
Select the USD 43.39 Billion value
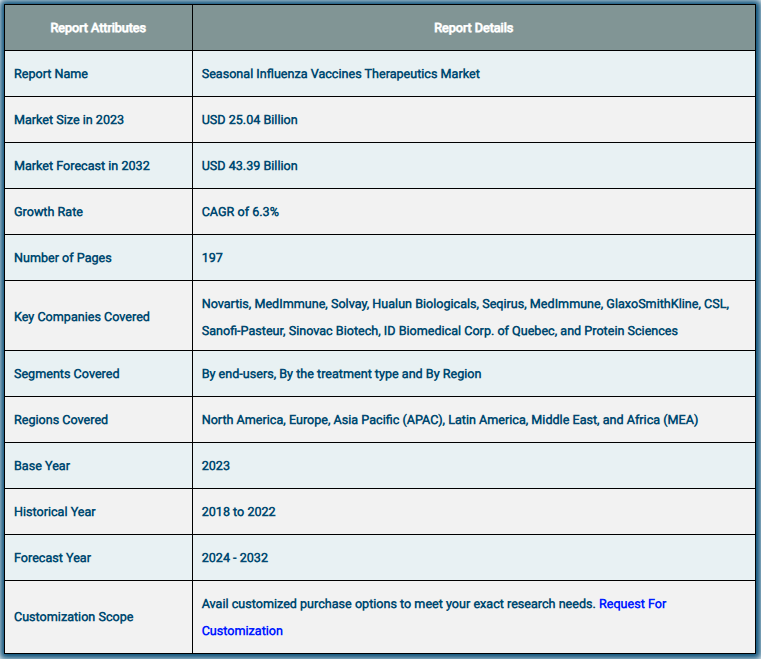pyautogui.click(x=249, y=166)
